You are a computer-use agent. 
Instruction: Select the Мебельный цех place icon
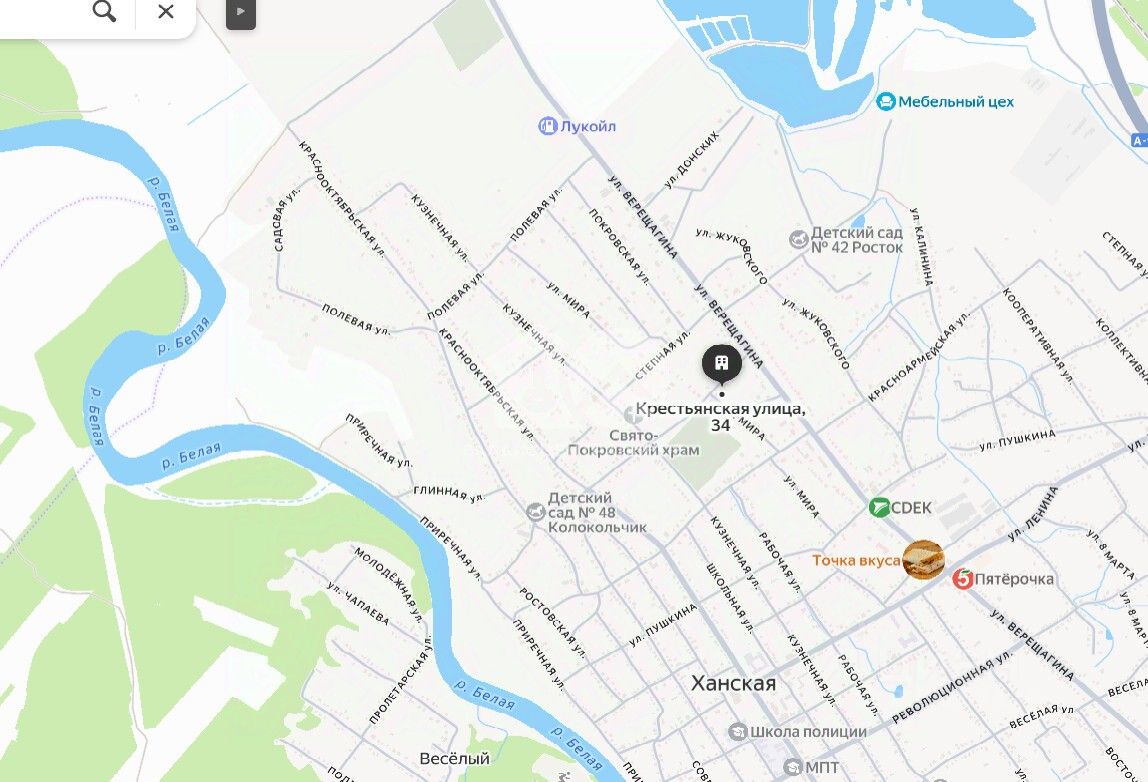[x=886, y=101]
